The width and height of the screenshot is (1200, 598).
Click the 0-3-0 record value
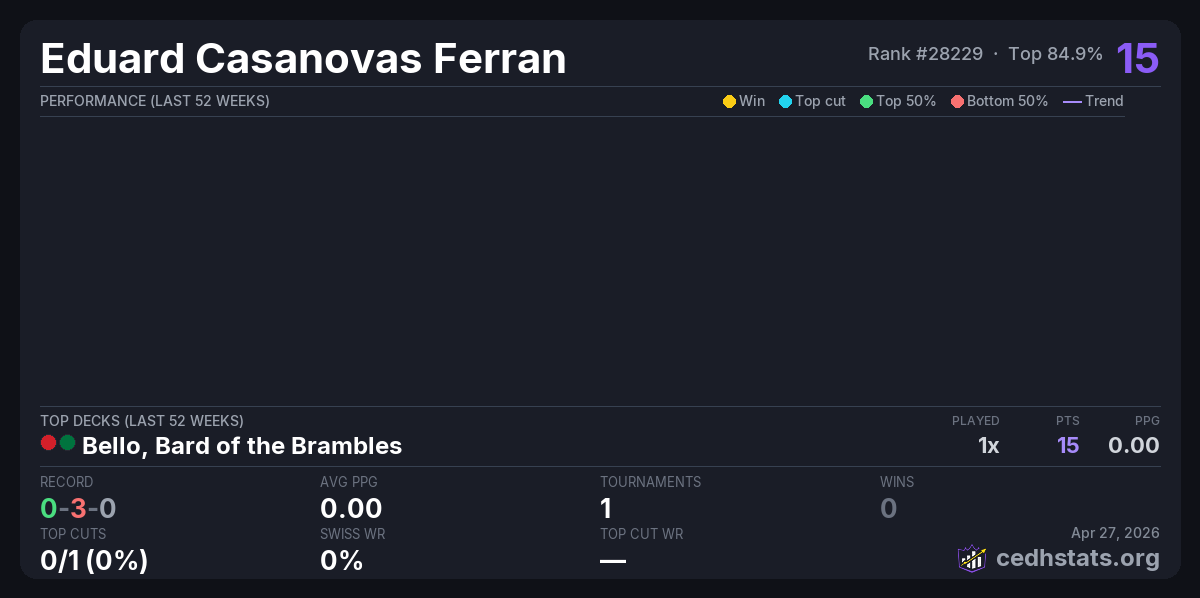click(78, 508)
